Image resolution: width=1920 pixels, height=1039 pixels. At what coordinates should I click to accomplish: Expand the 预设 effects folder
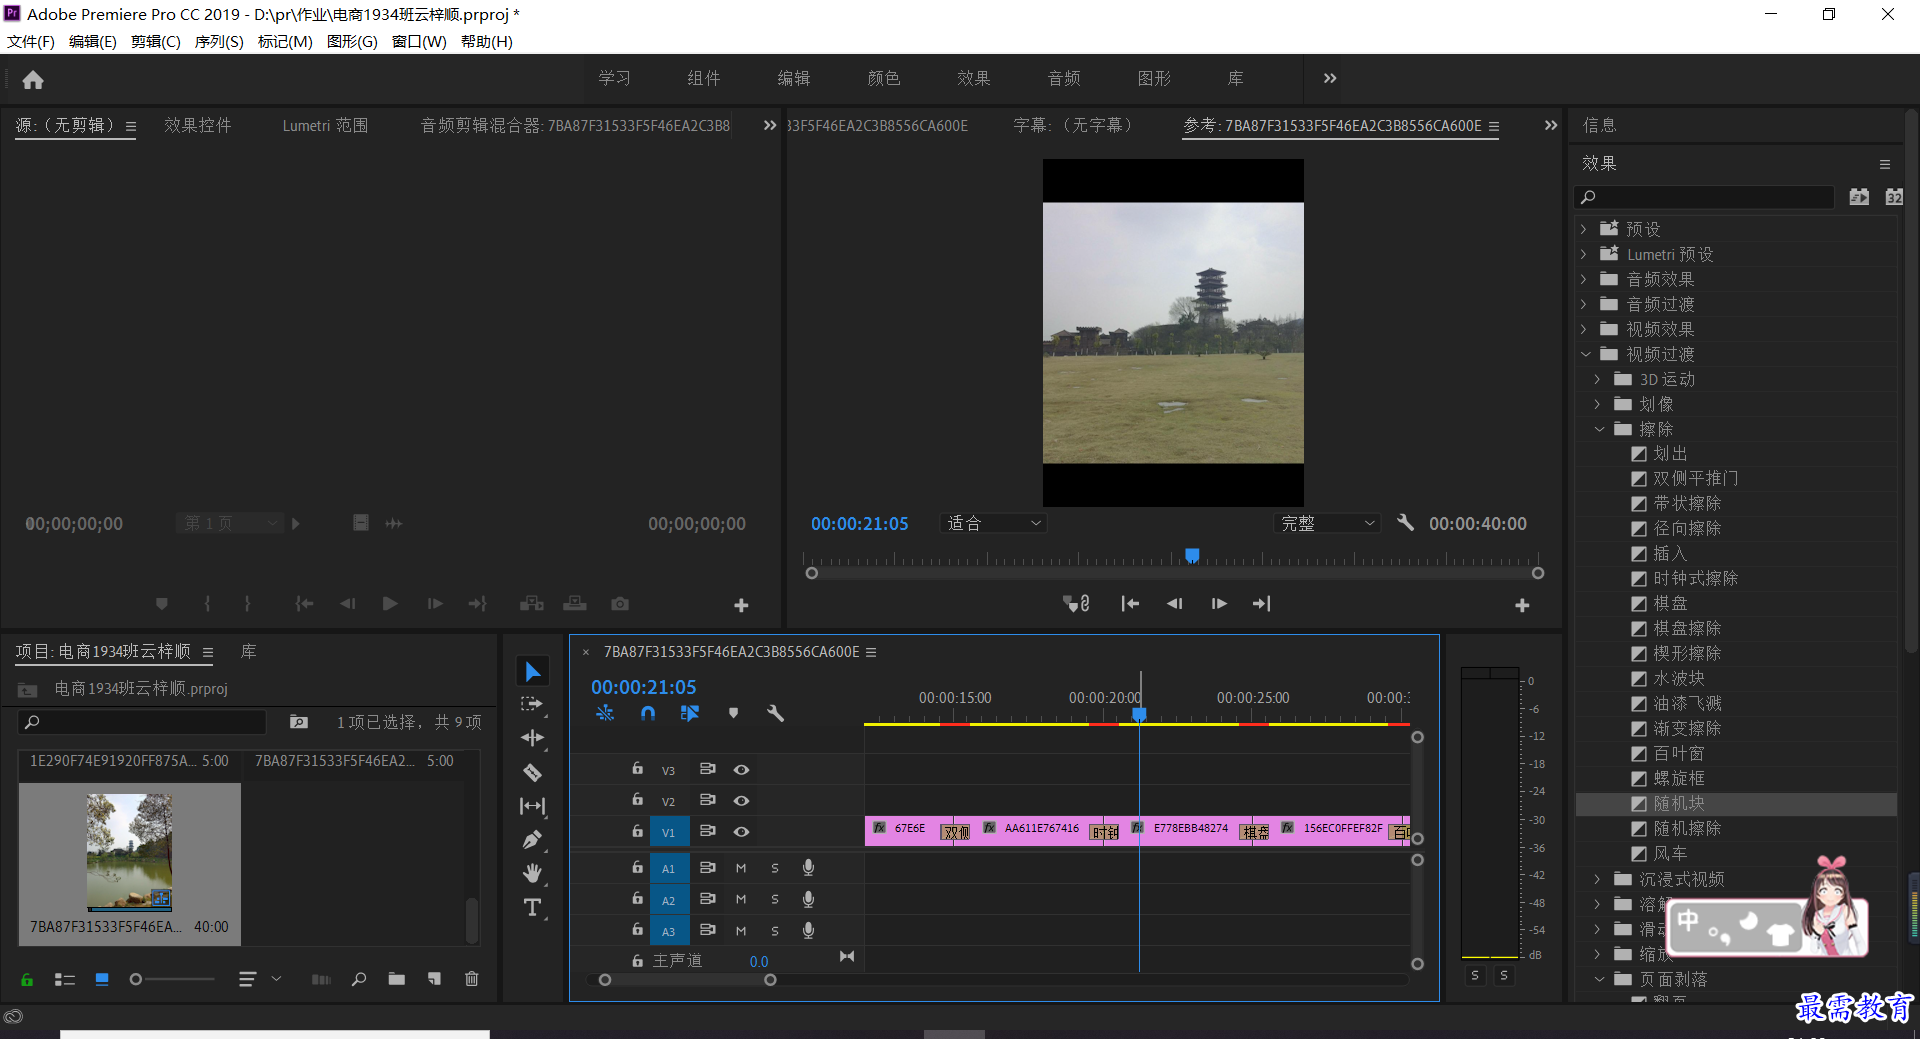click(1584, 229)
